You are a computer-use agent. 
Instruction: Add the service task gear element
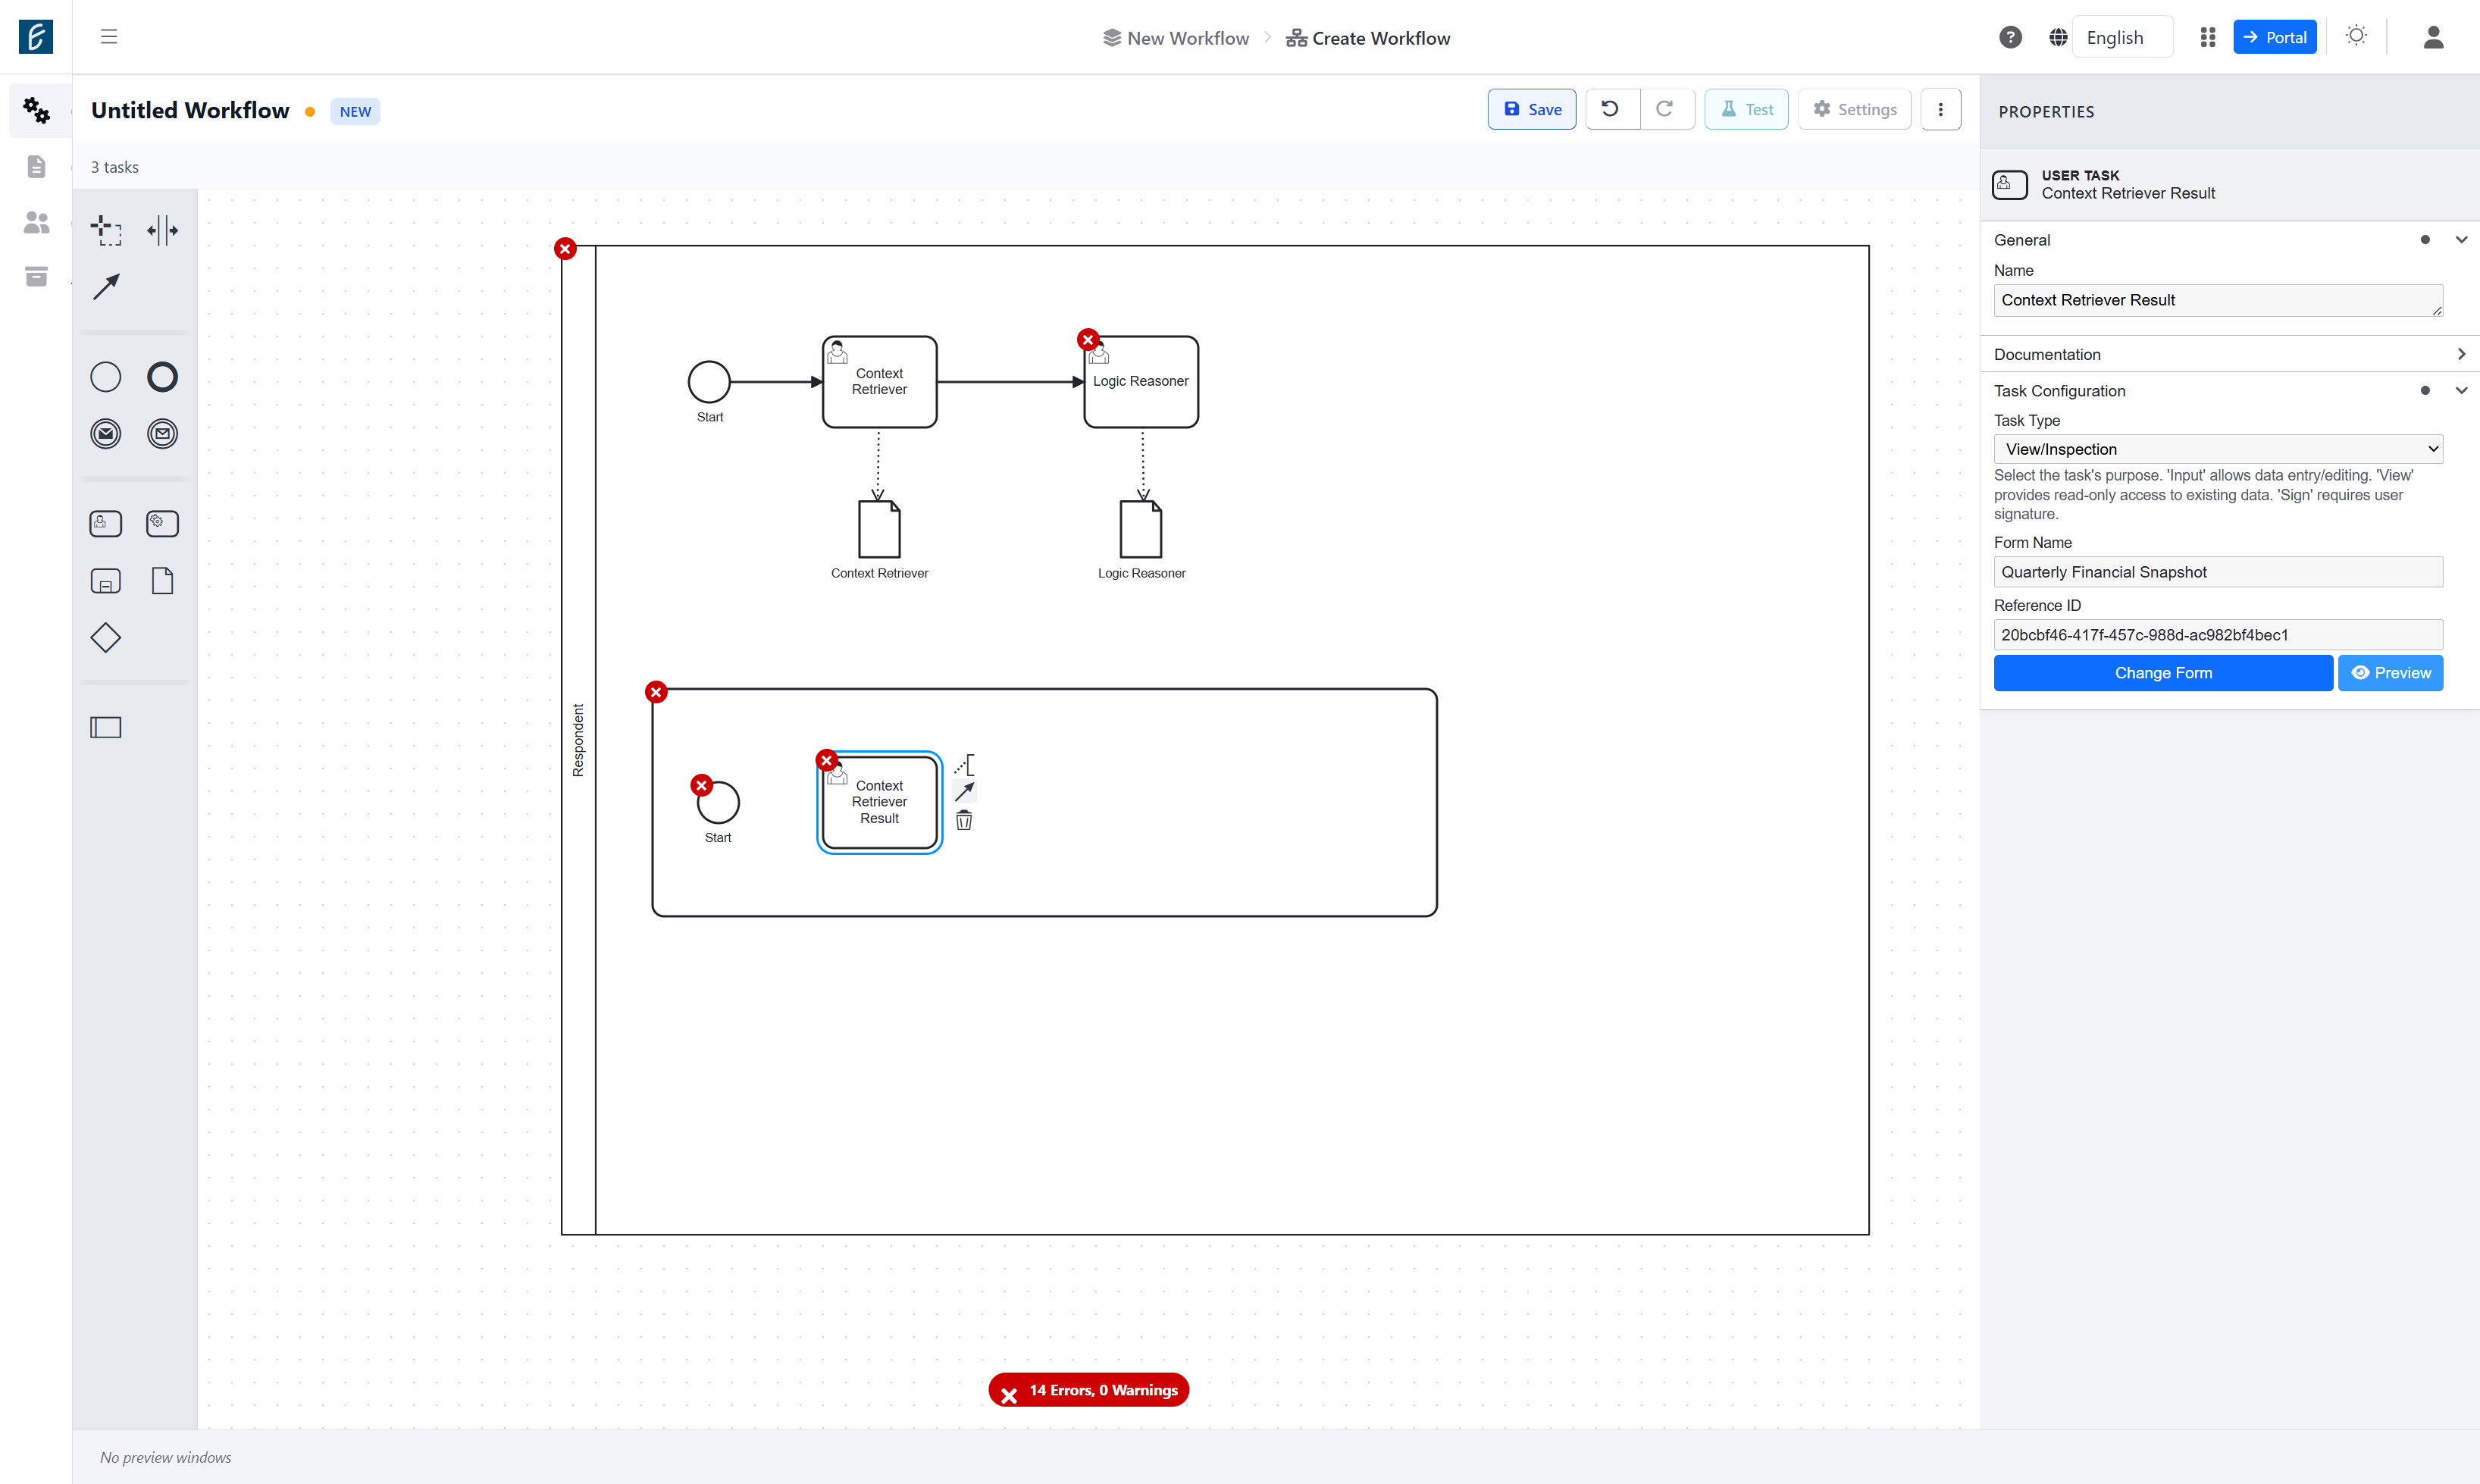coord(162,523)
